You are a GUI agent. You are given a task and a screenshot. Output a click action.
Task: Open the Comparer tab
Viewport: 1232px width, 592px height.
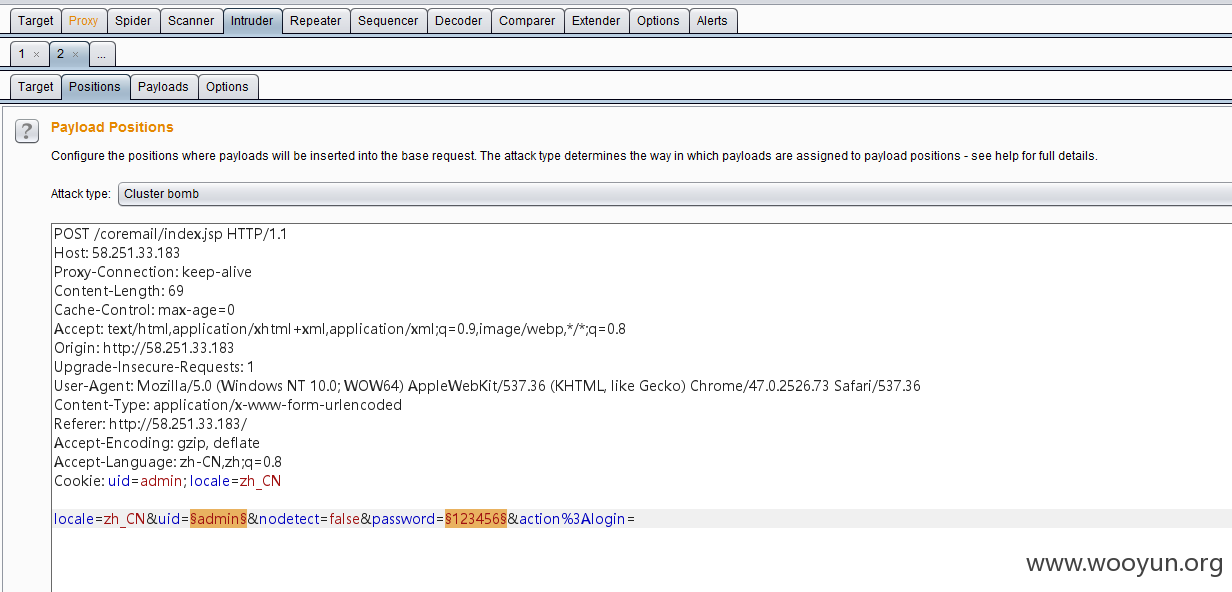click(x=527, y=21)
